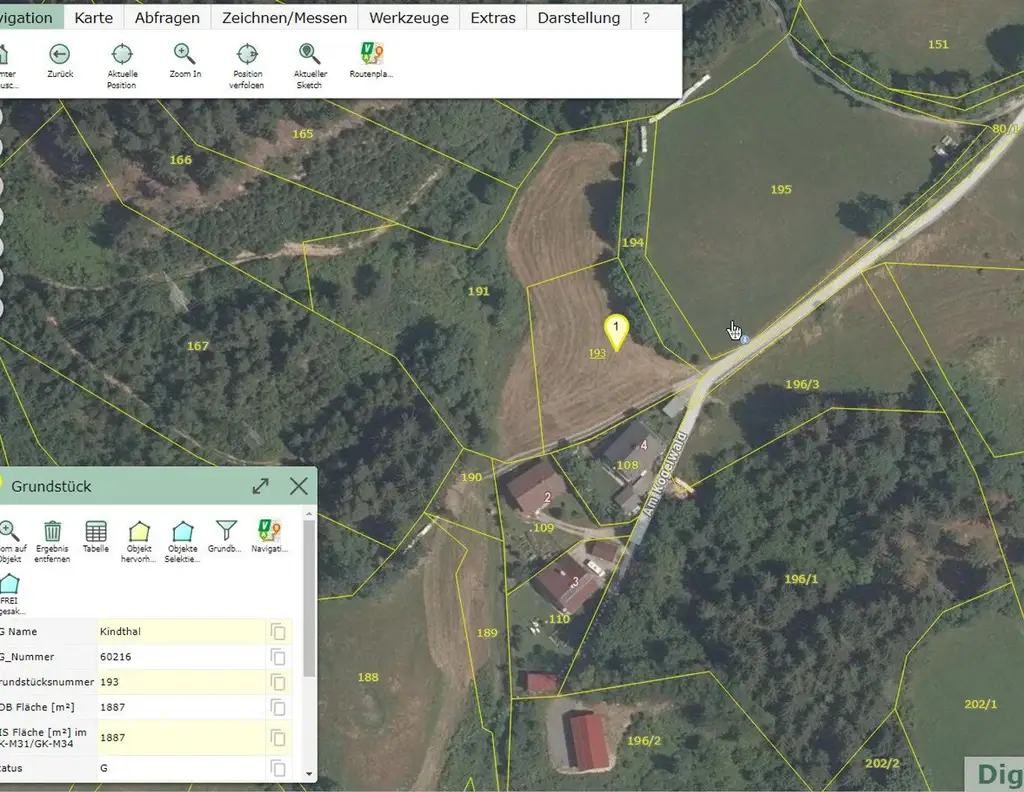Copy the Kindthal name value
Screen dimensions: 1024x792
point(278,631)
